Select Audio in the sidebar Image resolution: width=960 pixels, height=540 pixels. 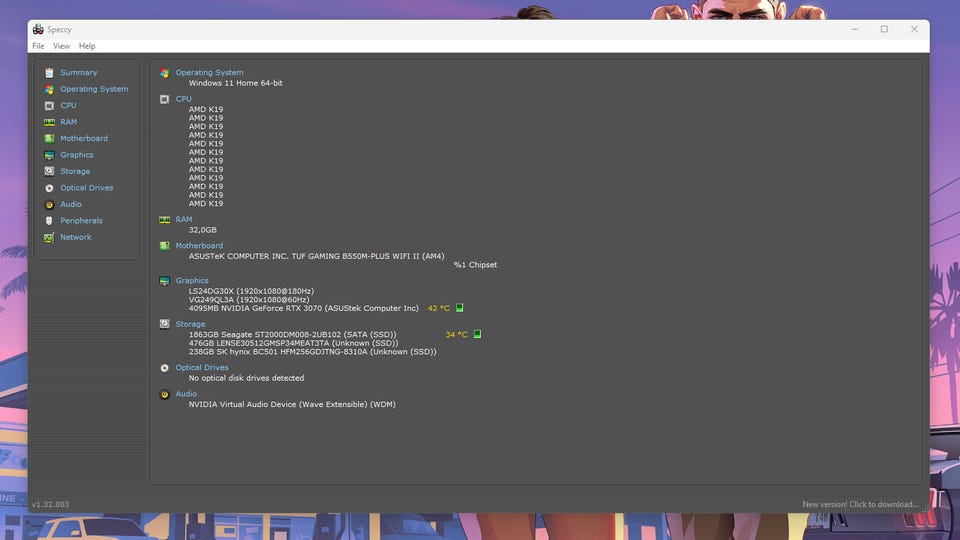[x=70, y=204]
